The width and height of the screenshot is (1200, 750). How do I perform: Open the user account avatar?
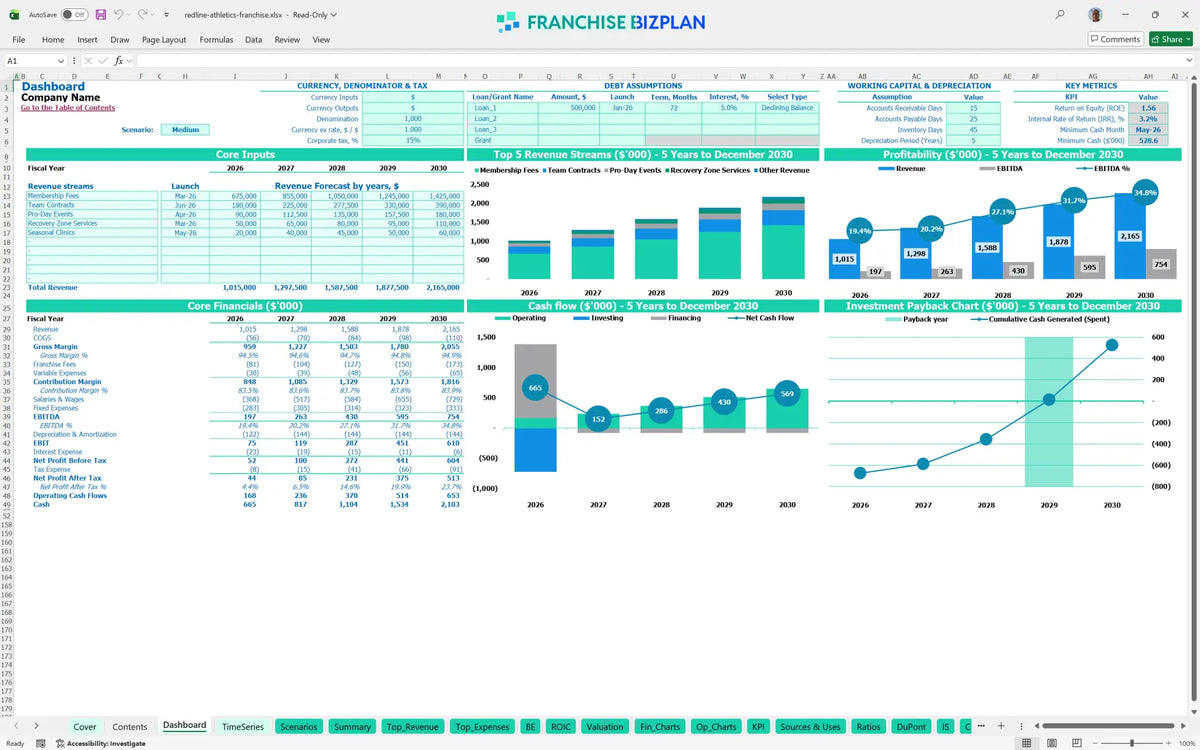pyautogui.click(x=1096, y=15)
